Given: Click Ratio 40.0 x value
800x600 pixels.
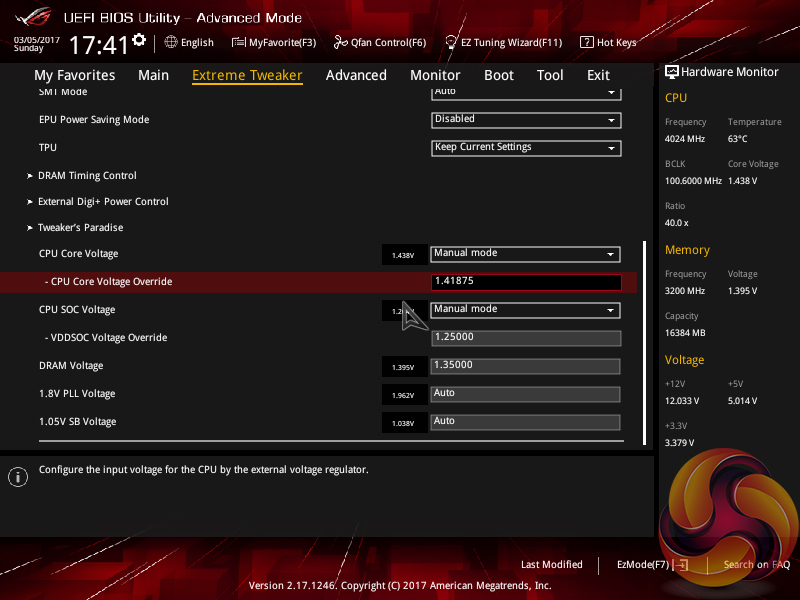Looking at the screenshot, I should [x=677, y=223].
